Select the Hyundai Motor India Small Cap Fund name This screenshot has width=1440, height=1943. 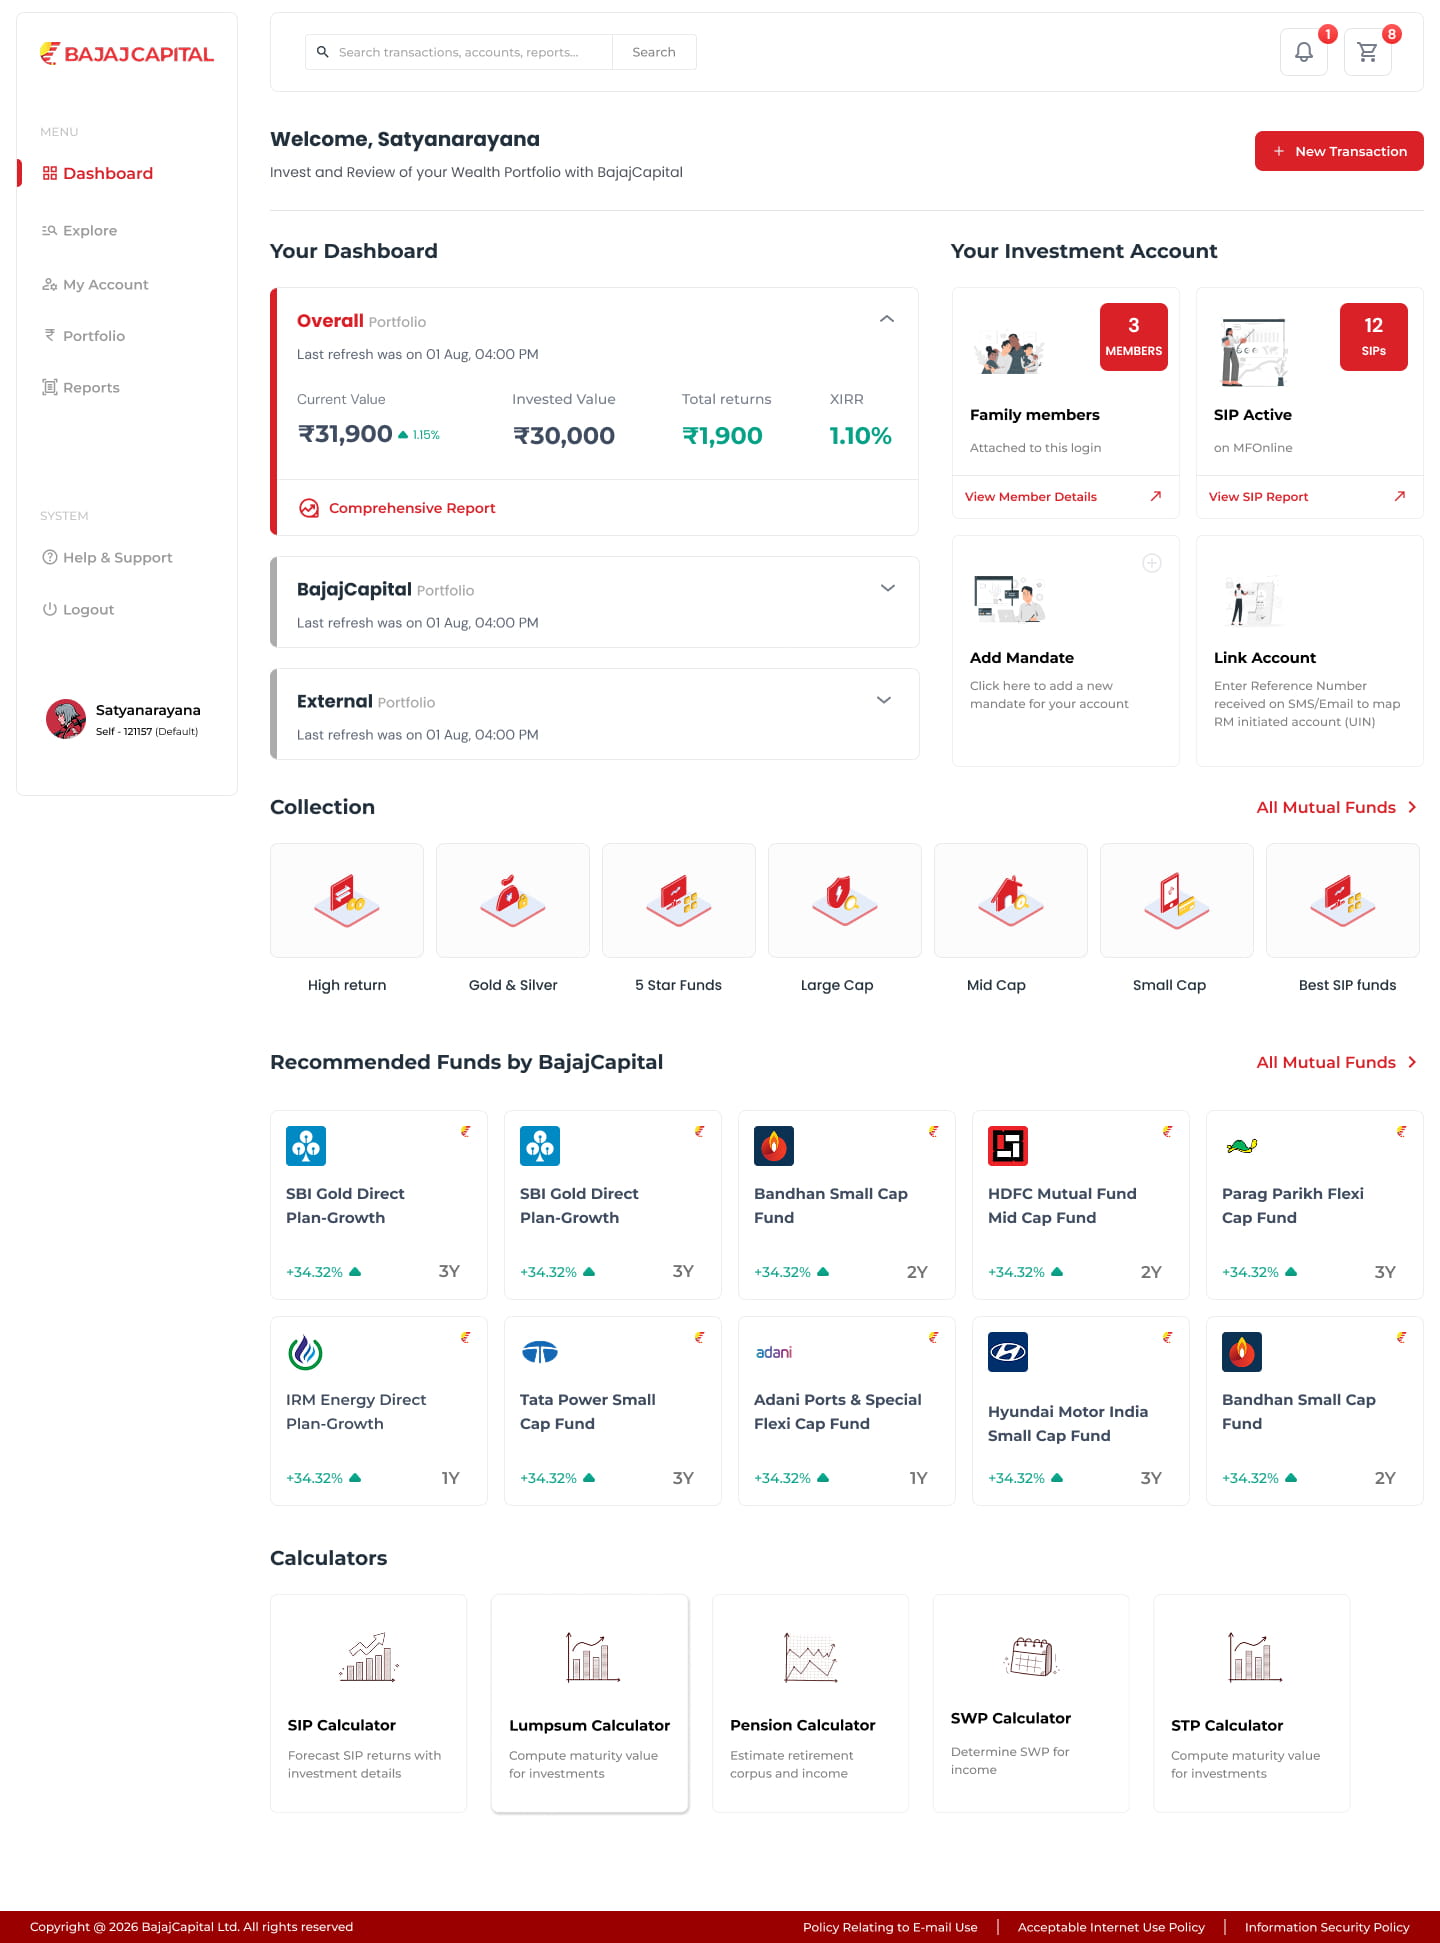(x=1068, y=1423)
